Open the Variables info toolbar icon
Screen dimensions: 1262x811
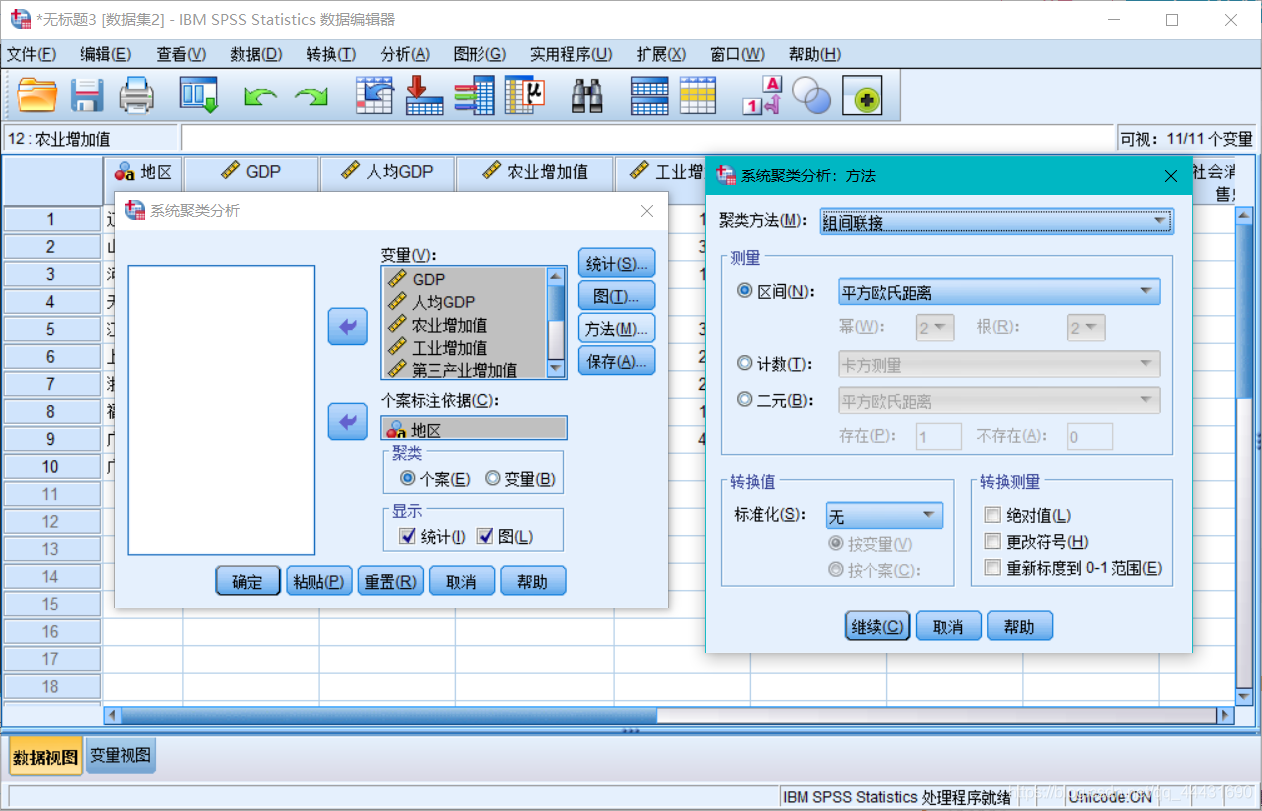coord(474,95)
